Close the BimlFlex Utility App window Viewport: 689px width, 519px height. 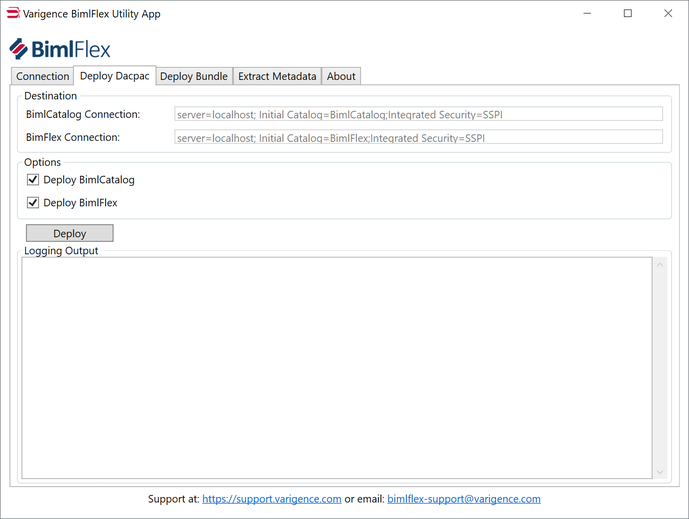point(668,14)
